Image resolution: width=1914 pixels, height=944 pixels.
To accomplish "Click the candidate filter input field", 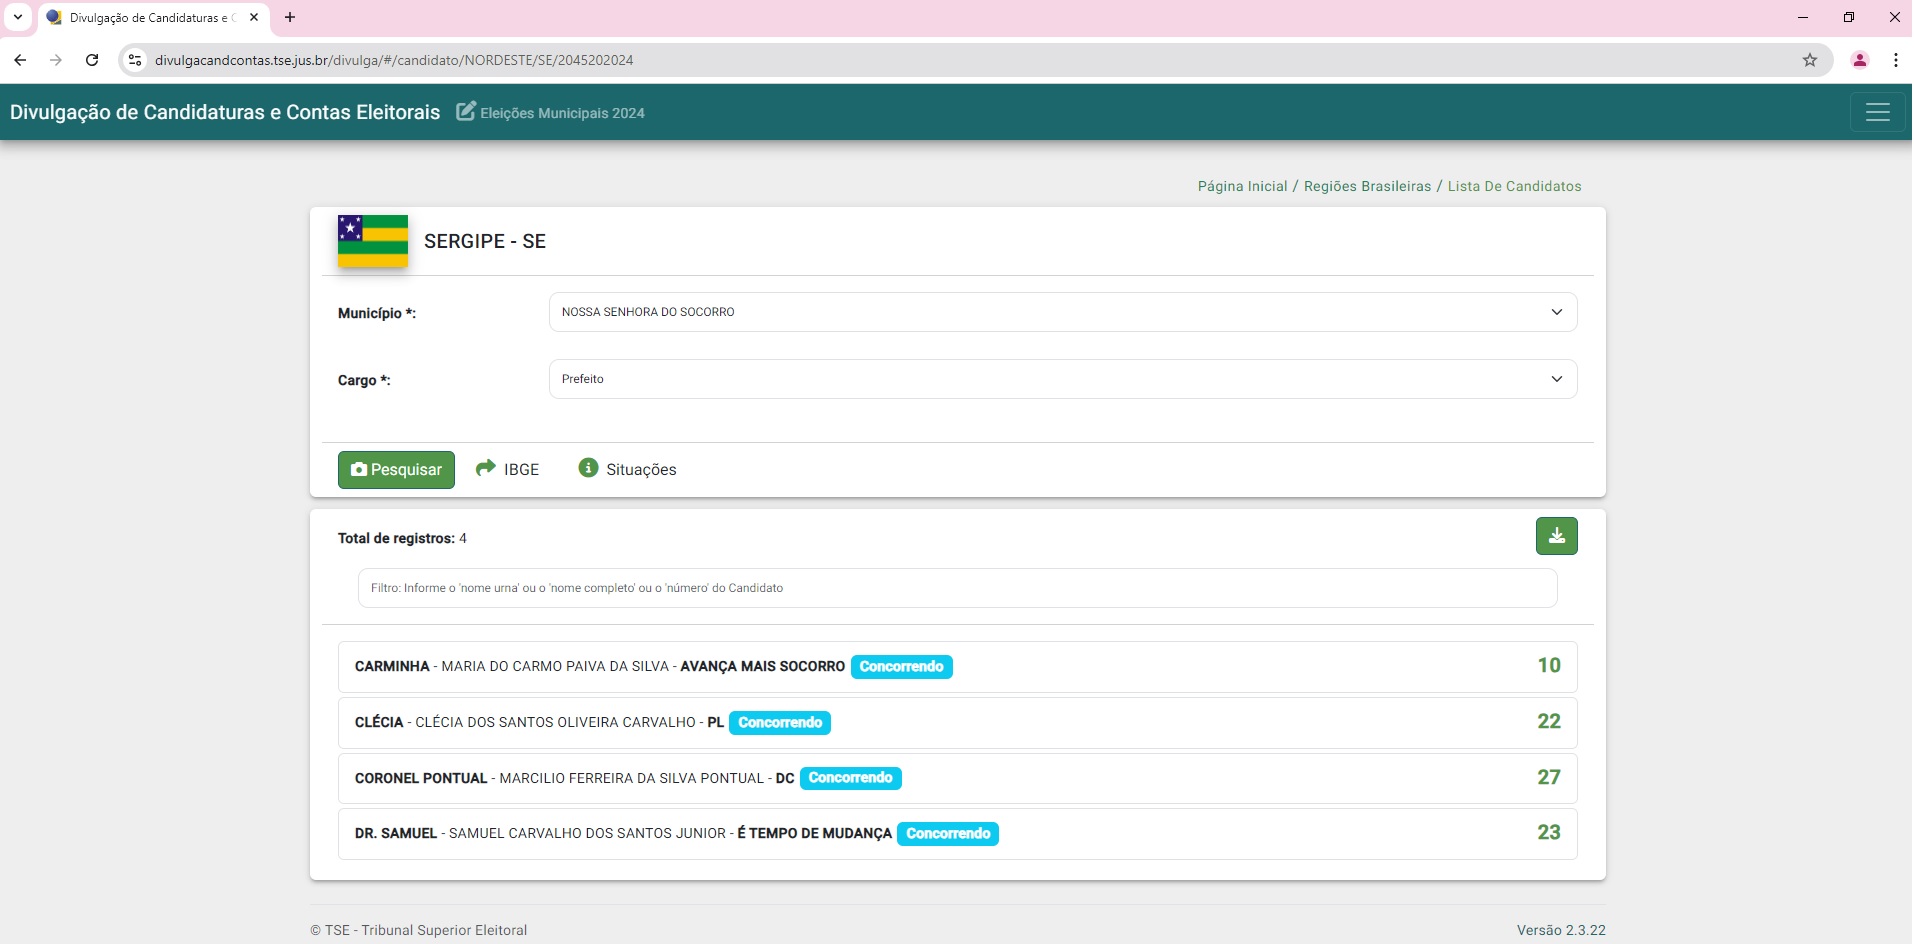I will (x=958, y=588).
